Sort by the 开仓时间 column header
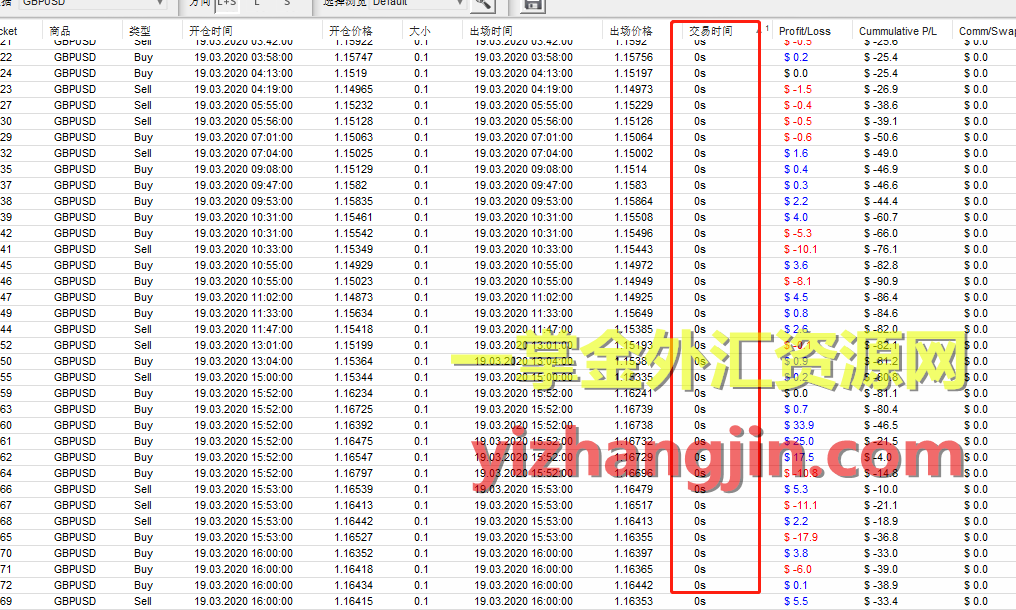The height and width of the screenshot is (610, 1016). [211, 30]
